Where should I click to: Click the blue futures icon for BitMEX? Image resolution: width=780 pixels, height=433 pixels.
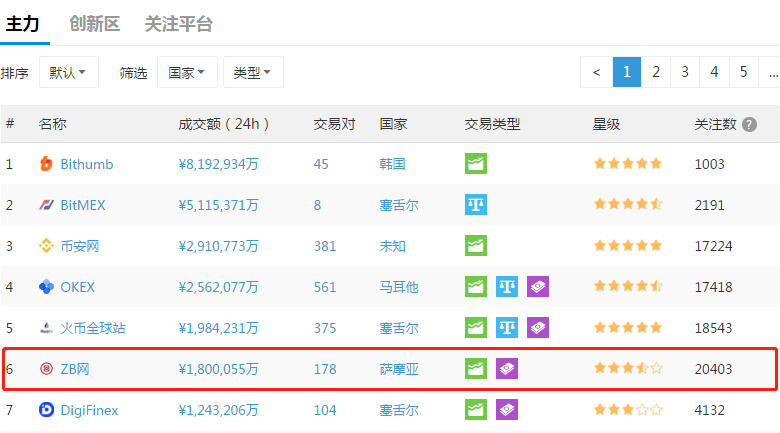tap(476, 205)
